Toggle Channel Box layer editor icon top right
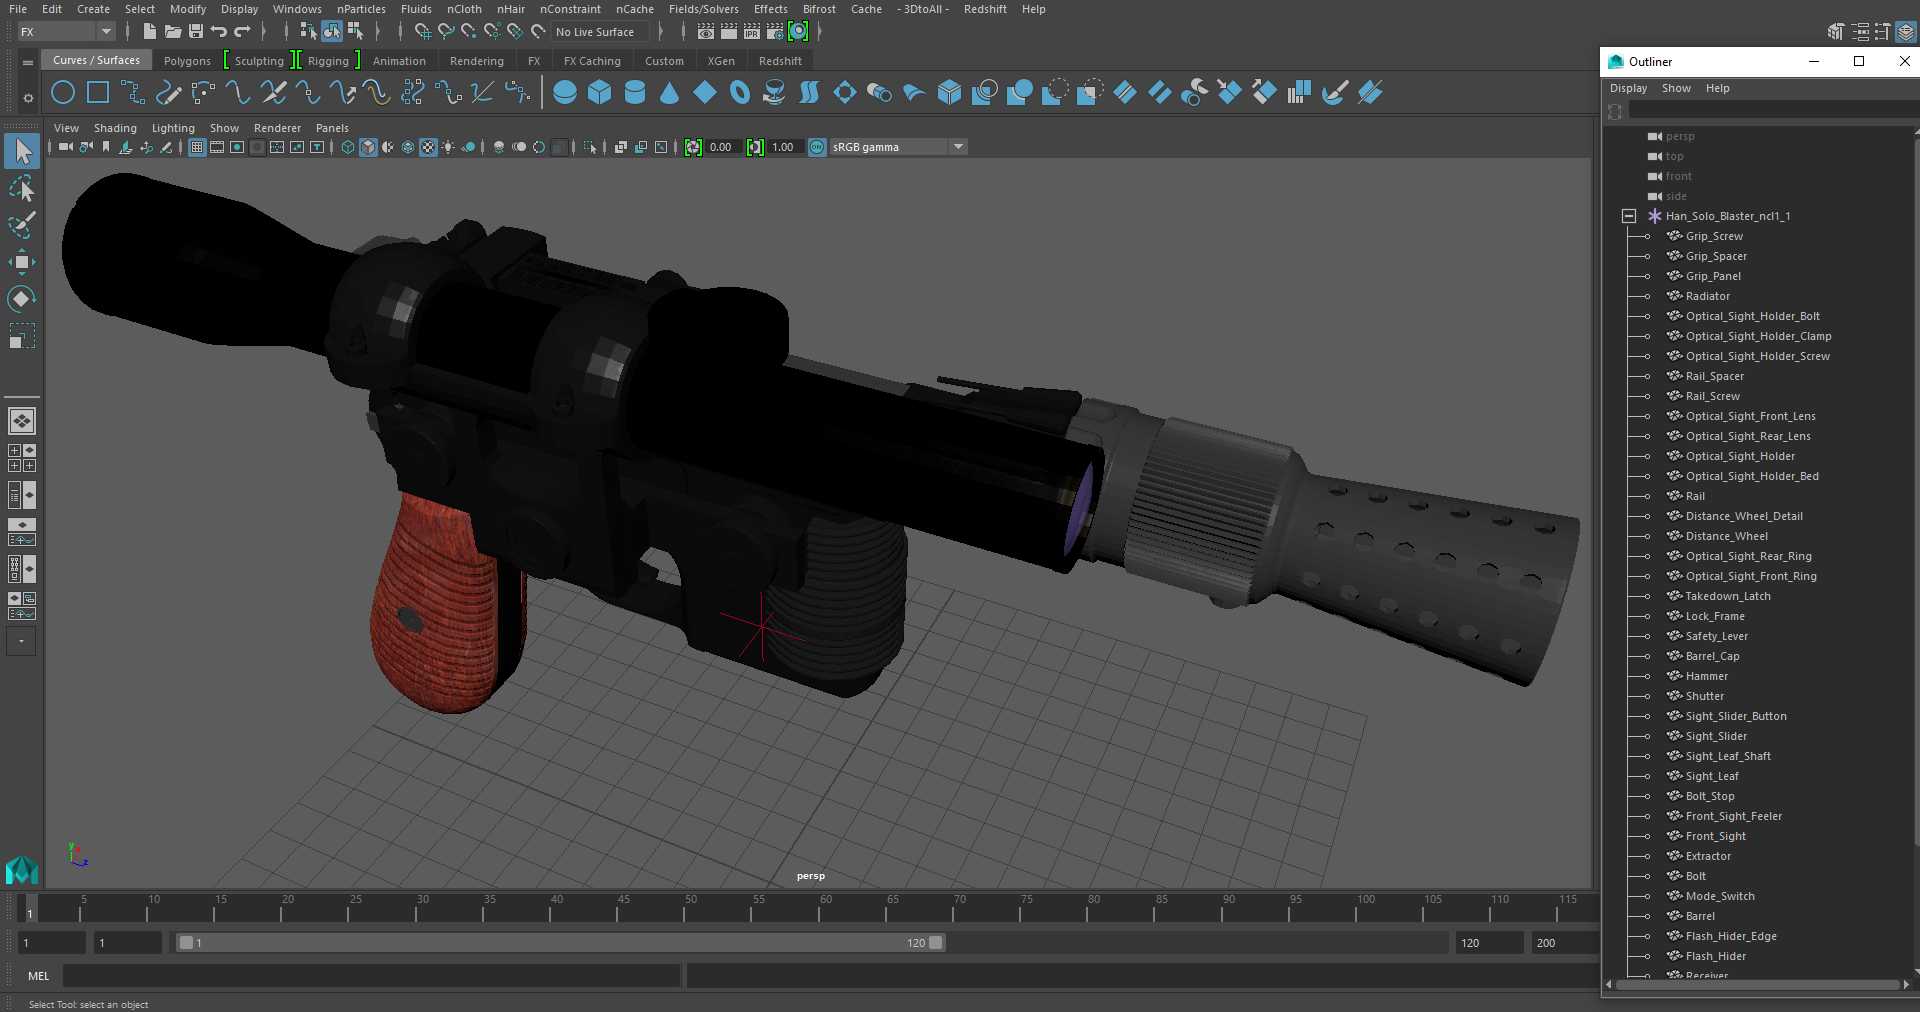This screenshot has height=1012, width=1920. (x=1906, y=32)
